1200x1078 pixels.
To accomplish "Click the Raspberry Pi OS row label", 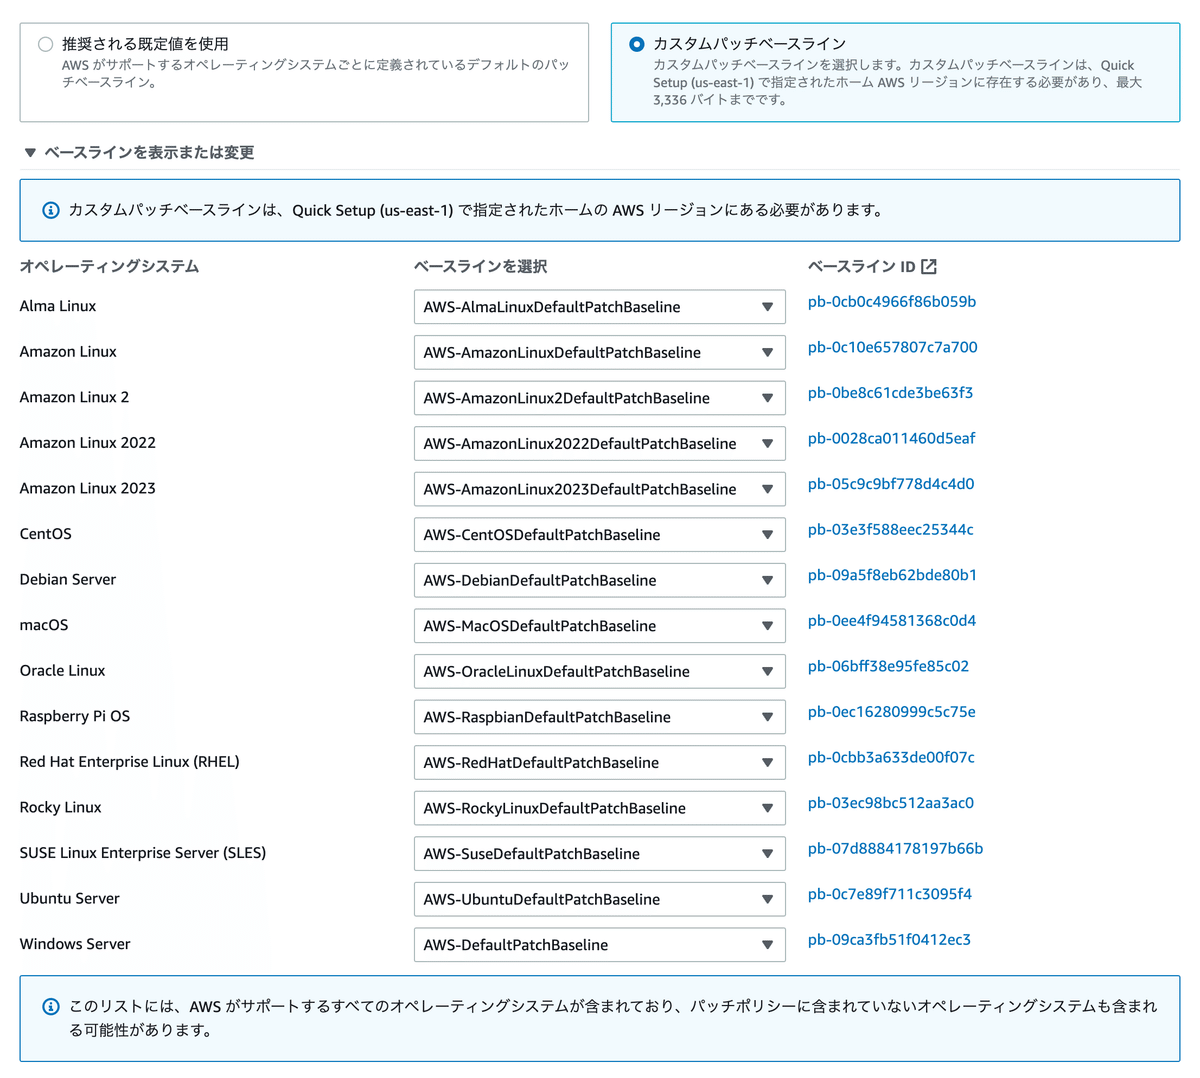I will tap(75, 716).
